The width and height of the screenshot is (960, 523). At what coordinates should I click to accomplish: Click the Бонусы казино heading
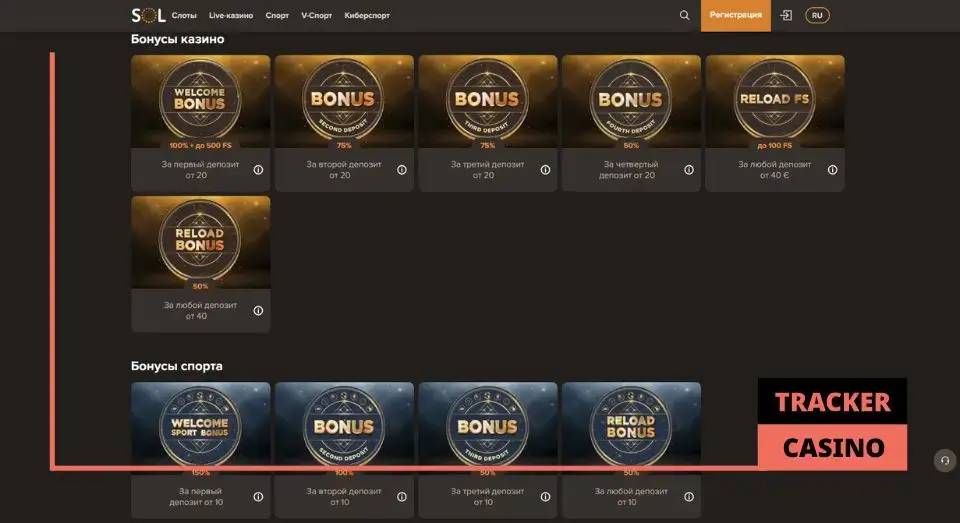click(x=178, y=39)
